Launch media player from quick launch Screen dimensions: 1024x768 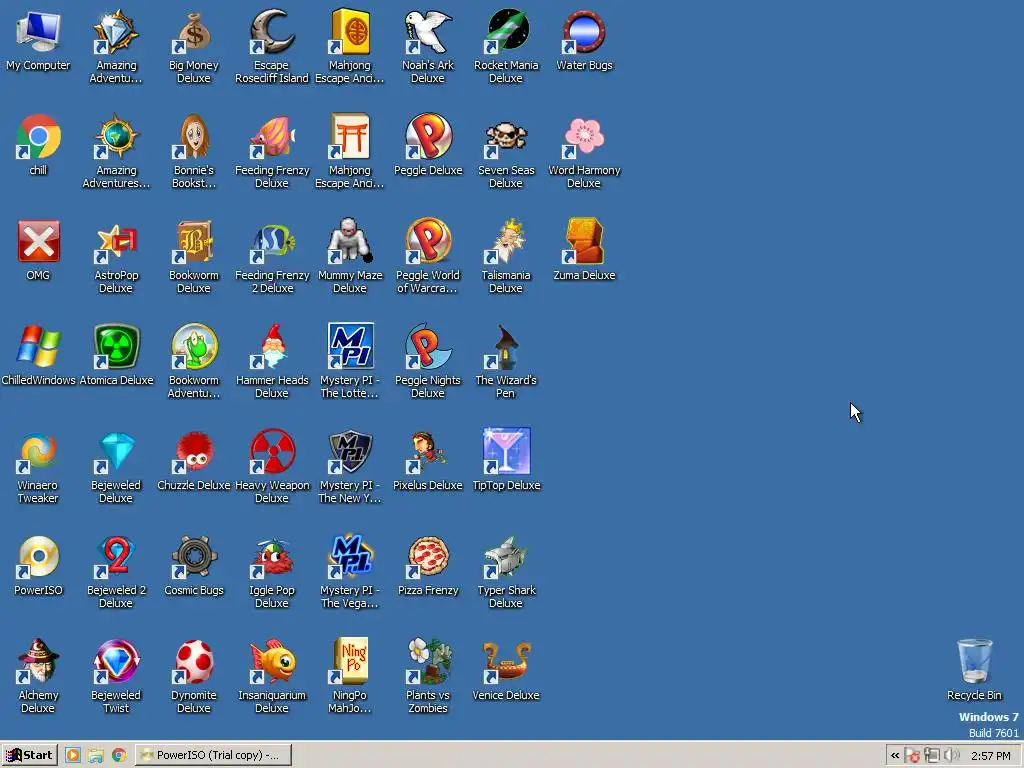pos(72,755)
